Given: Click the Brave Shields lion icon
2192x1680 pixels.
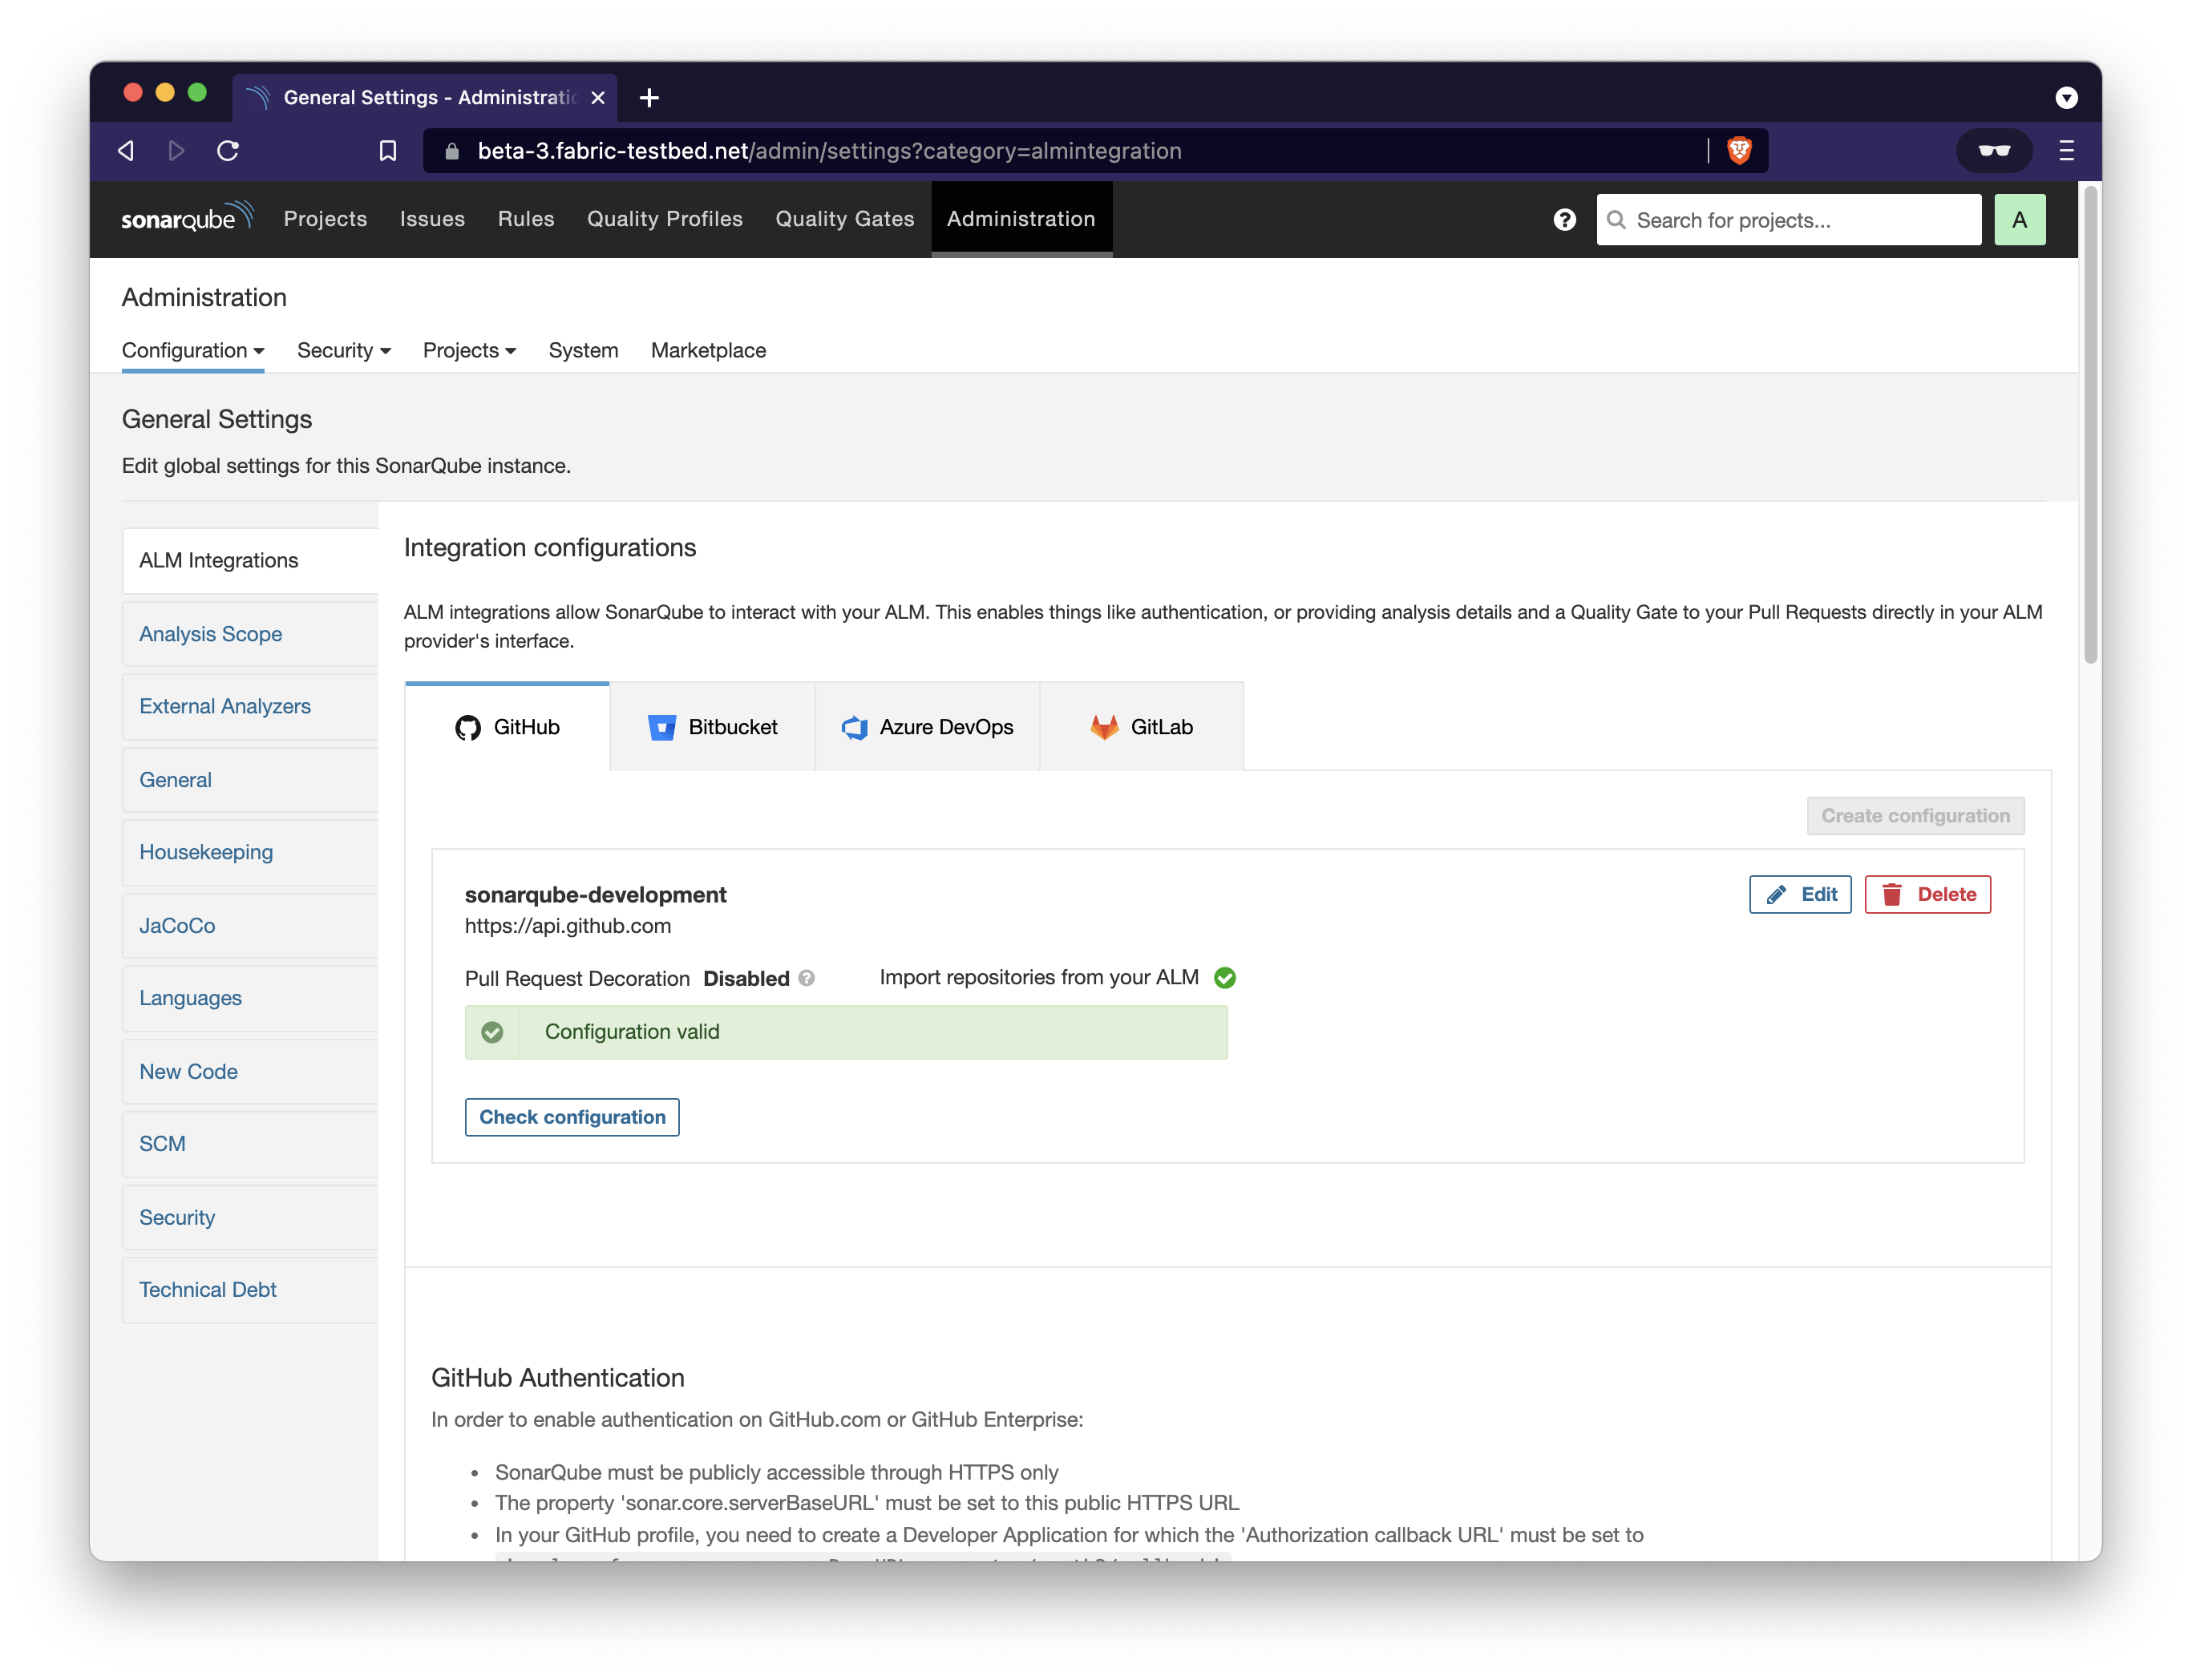Looking at the screenshot, I should click(x=1739, y=150).
